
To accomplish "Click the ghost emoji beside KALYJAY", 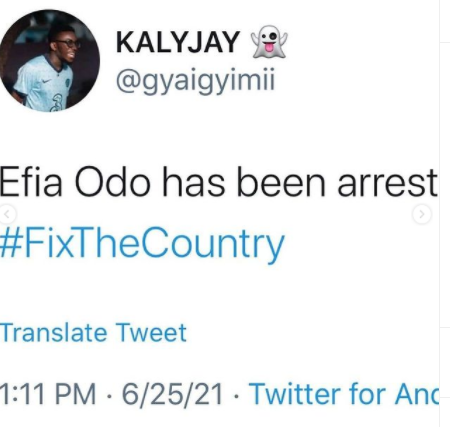I will click(x=269, y=42).
